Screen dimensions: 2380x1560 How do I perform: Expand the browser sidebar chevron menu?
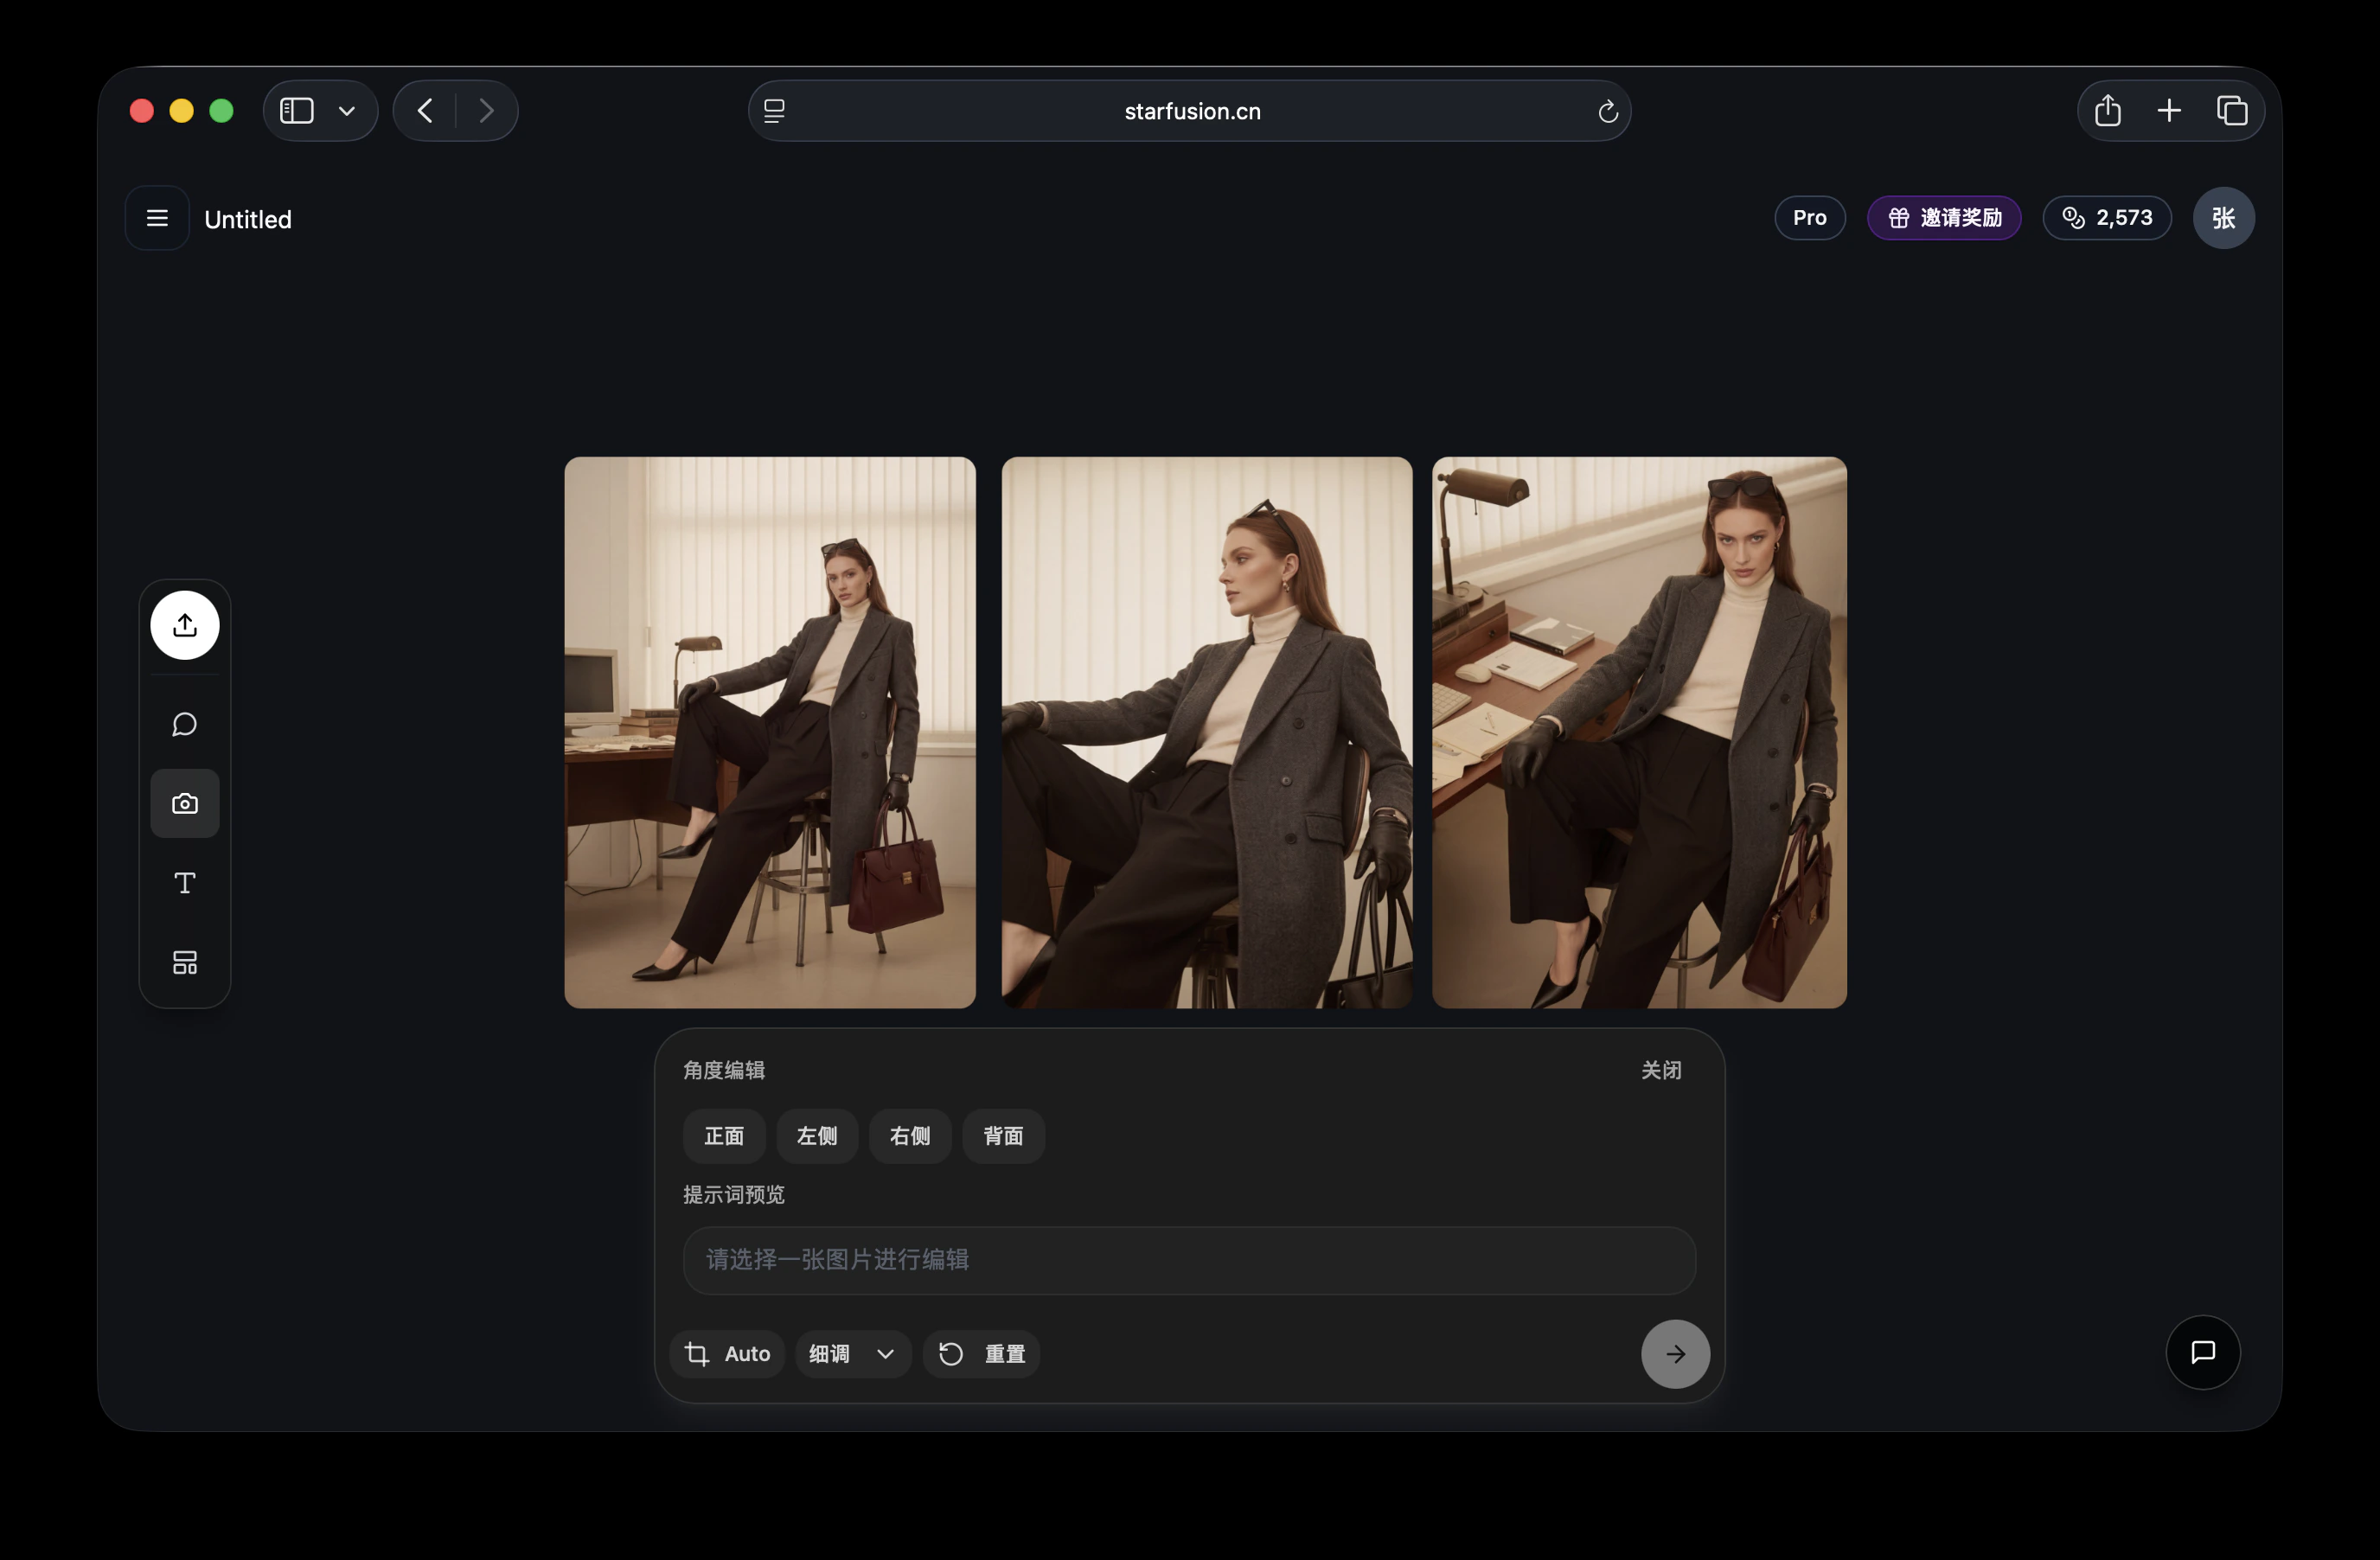click(x=347, y=111)
